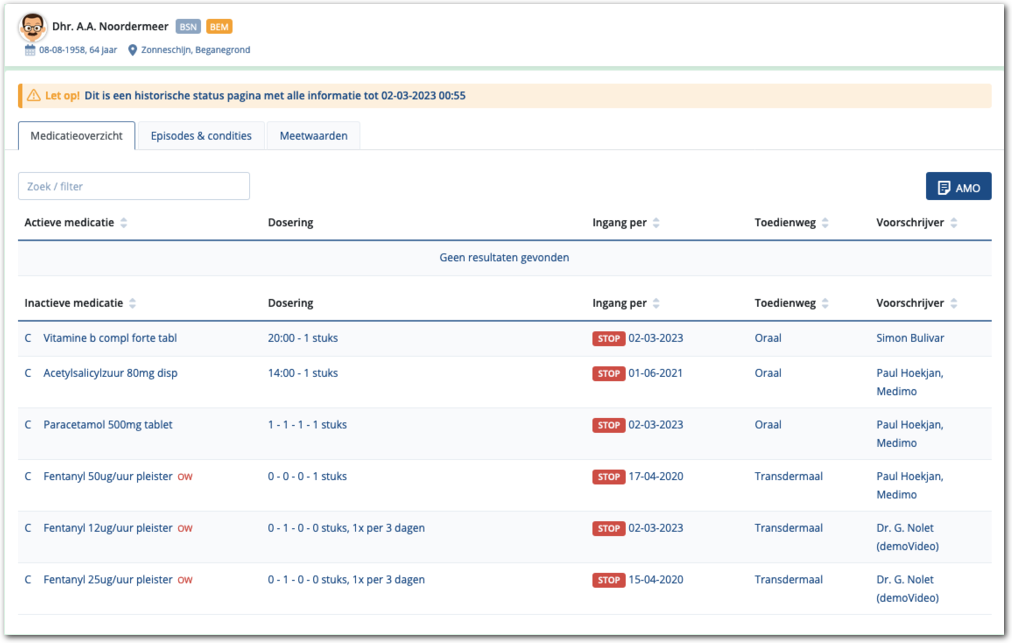Image resolution: width=1012 pixels, height=643 pixels.
Task: Click the calendar icon beside birth date
Action: (30, 50)
